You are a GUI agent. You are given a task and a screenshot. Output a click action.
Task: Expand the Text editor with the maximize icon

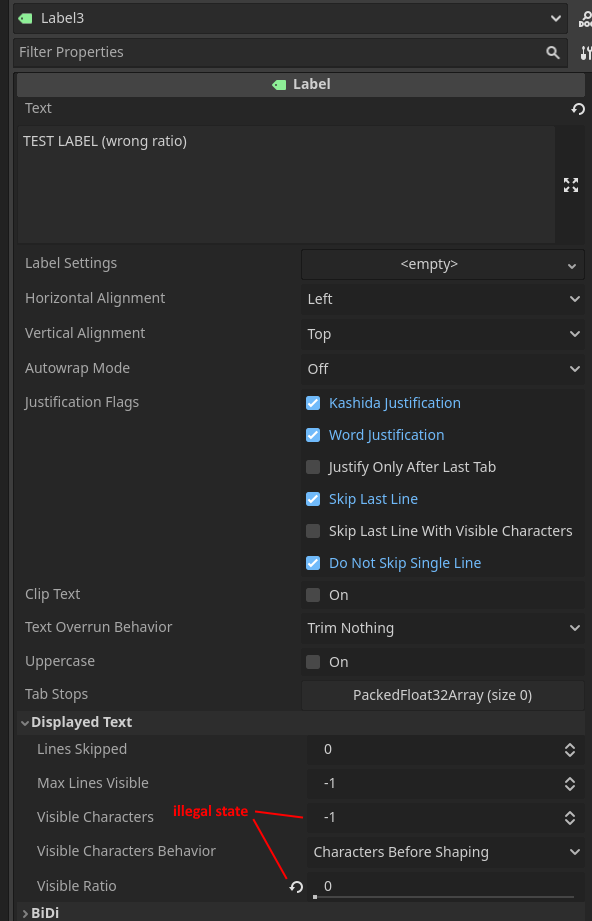(571, 185)
